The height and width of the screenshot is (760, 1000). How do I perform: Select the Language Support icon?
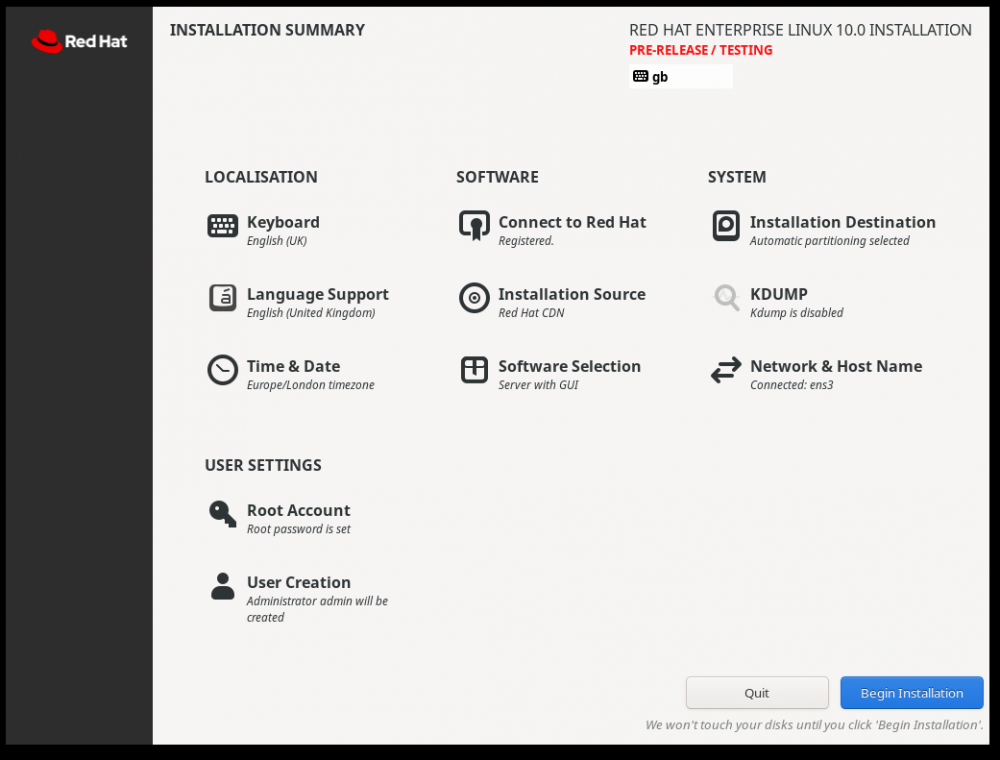click(222, 297)
